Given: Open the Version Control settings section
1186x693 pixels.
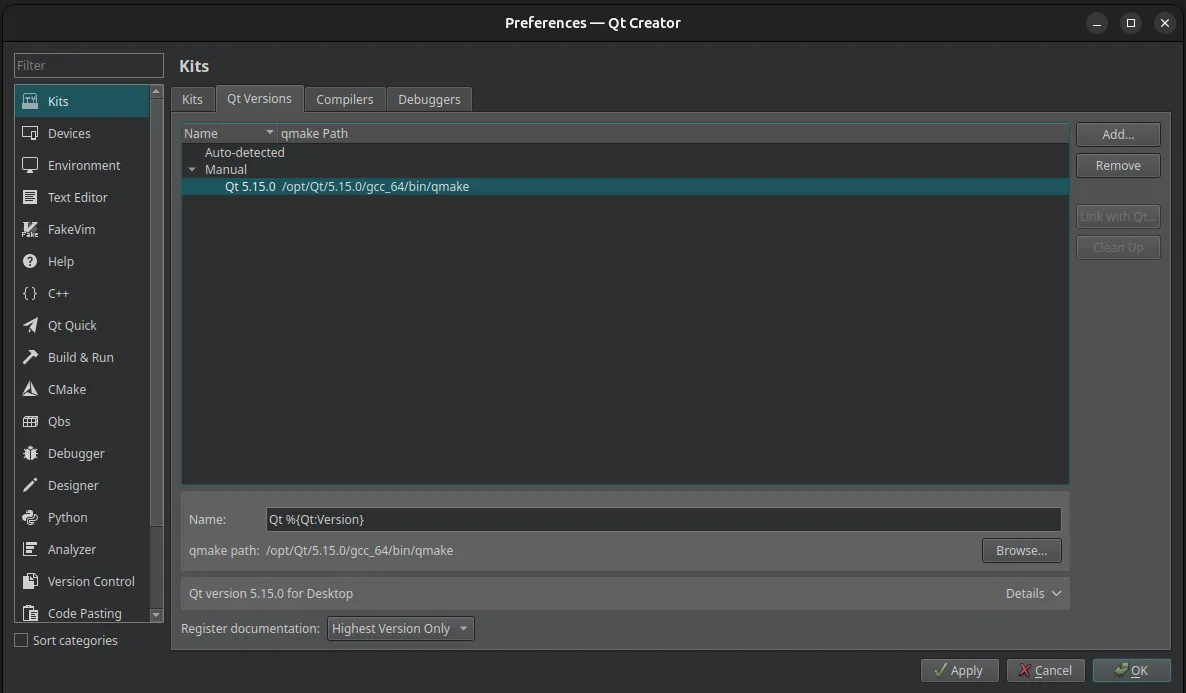Looking at the screenshot, I should tap(91, 581).
